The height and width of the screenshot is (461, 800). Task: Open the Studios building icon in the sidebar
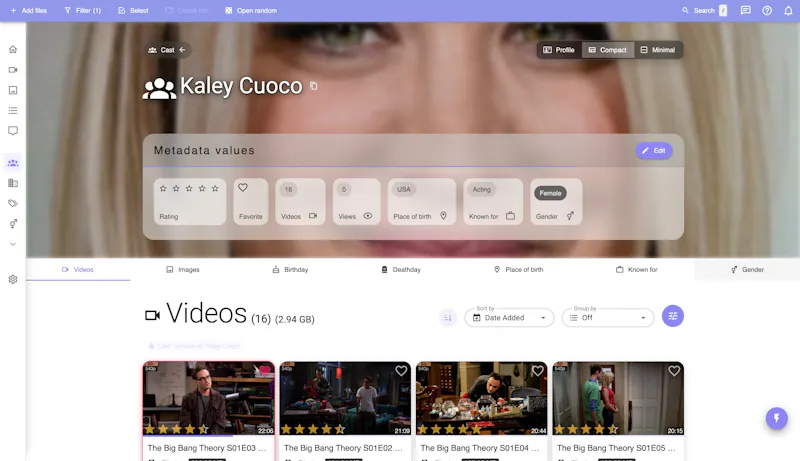point(13,183)
